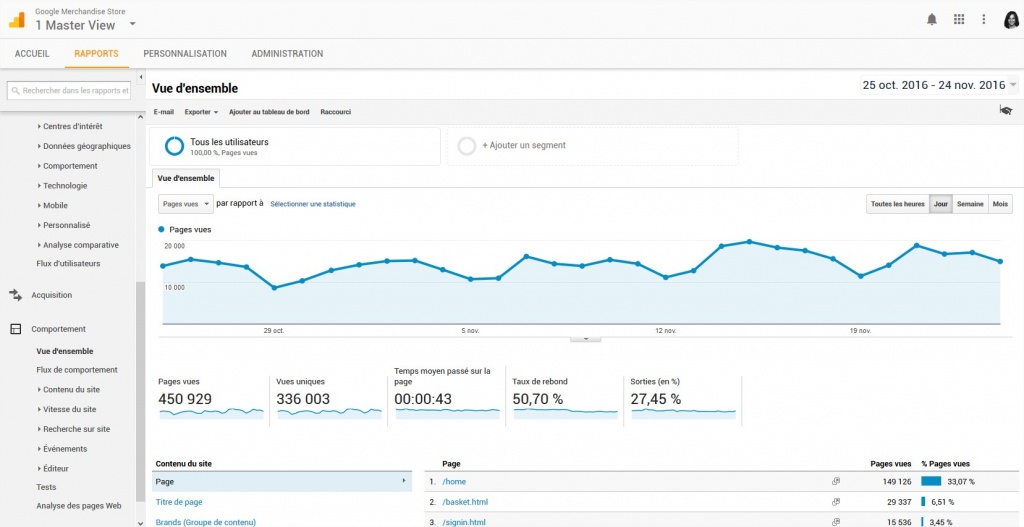Viewport: 1024px width, 527px height.
Task: Switch to the ADMINISTRATION tab
Action: pyautogui.click(x=287, y=54)
